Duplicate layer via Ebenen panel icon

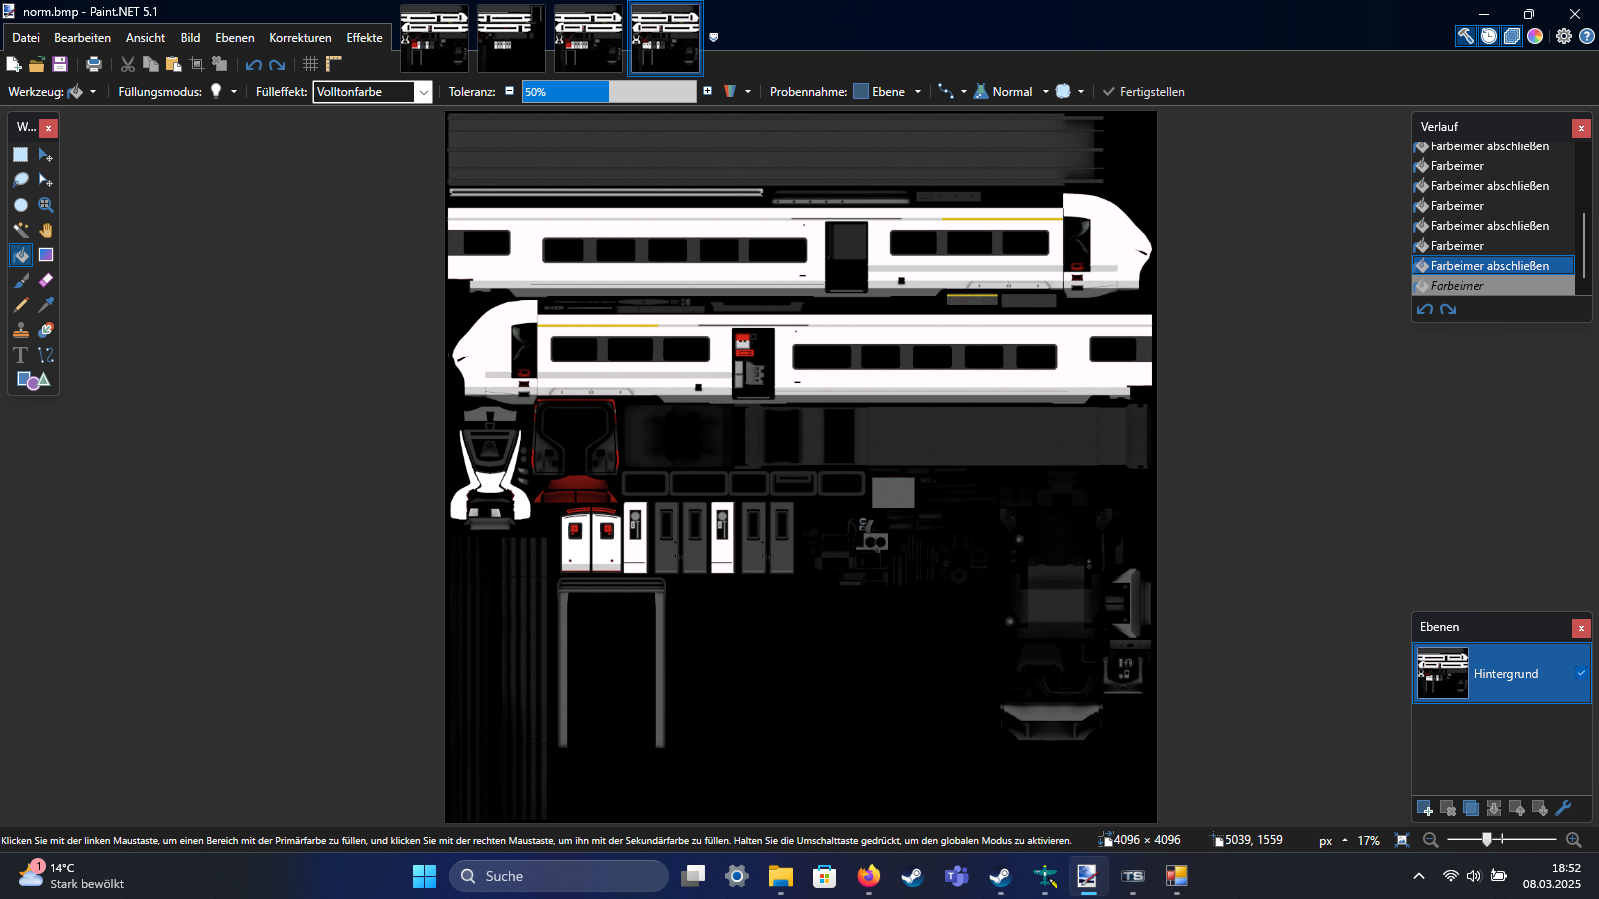pyautogui.click(x=1471, y=808)
